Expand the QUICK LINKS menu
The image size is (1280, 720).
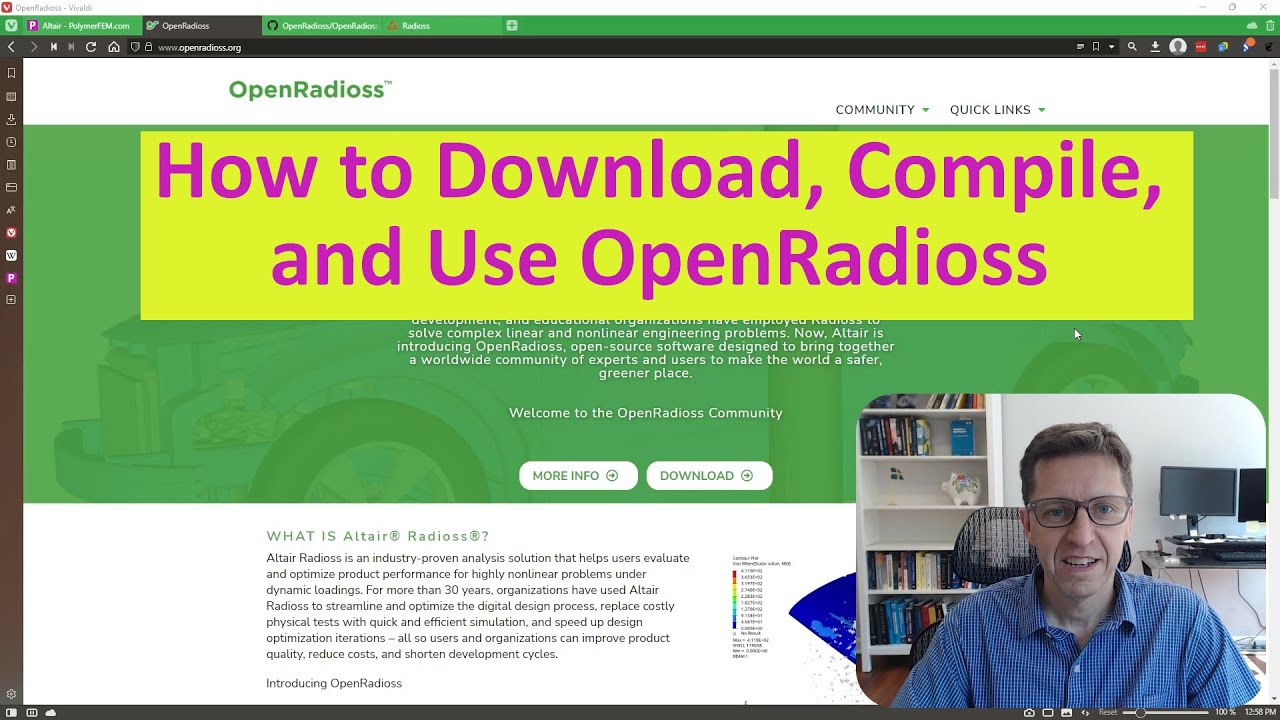(x=998, y=110)
